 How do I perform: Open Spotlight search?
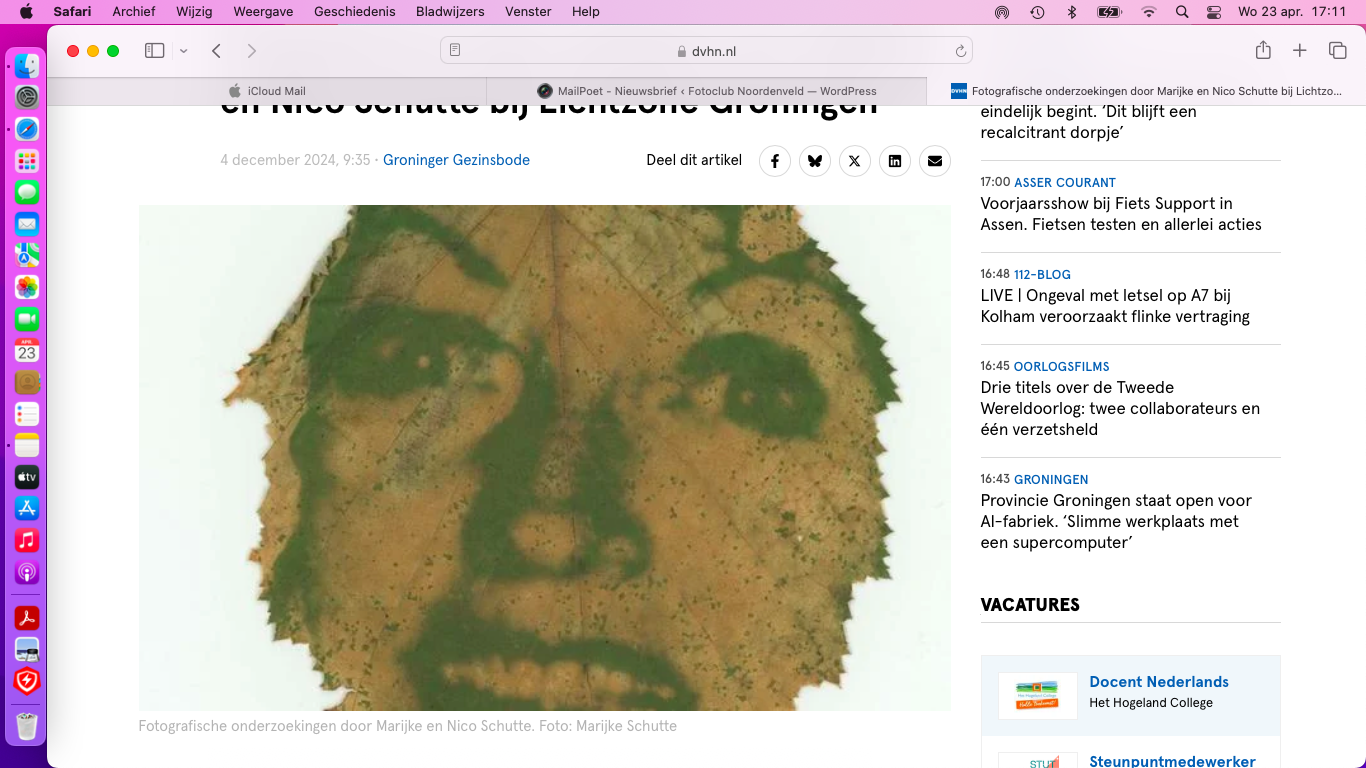(1182, 12)
